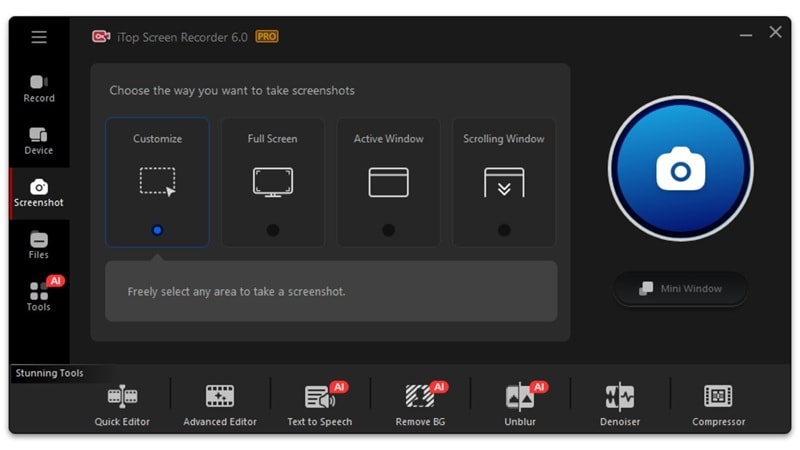Select the Active Window radio button

pyautogui.click(x=389, y=230)
